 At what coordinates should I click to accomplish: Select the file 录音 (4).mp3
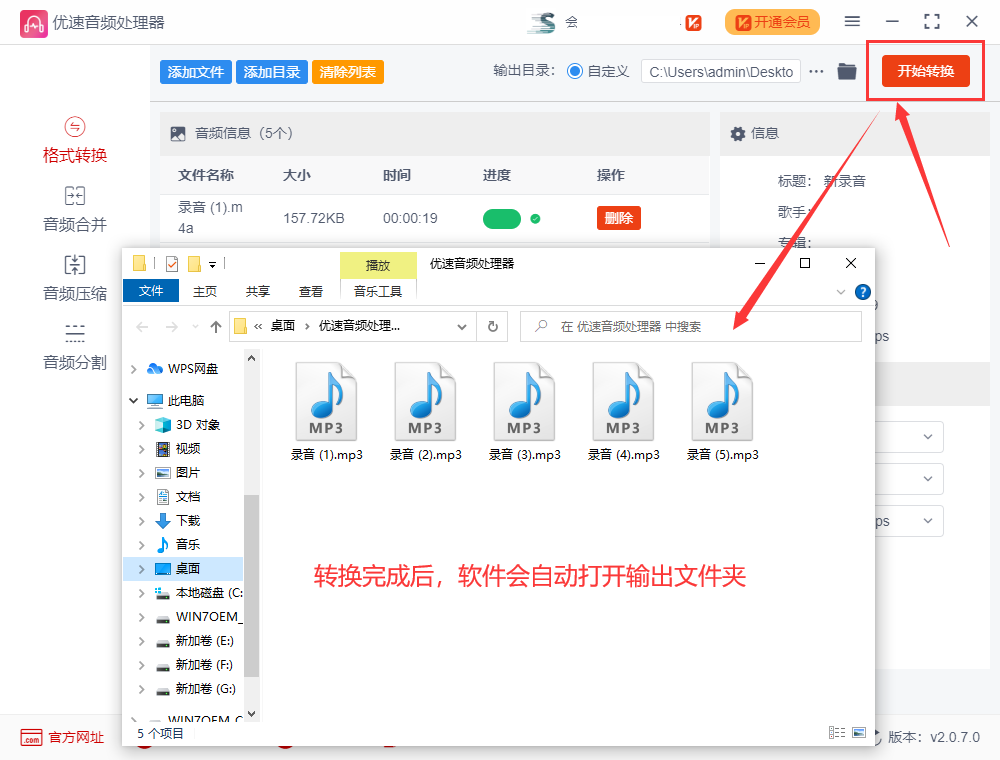point(623,412)
